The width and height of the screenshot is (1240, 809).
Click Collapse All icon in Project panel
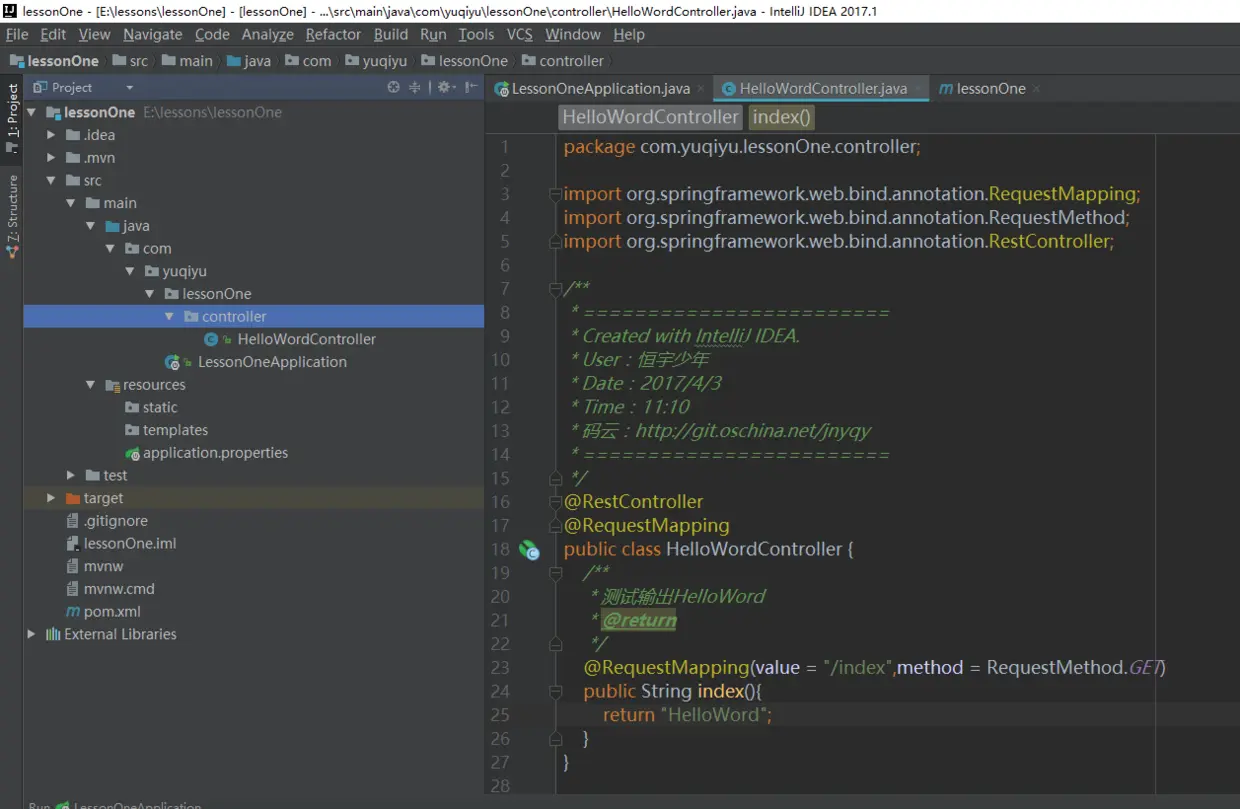click(x=415, y=88)
